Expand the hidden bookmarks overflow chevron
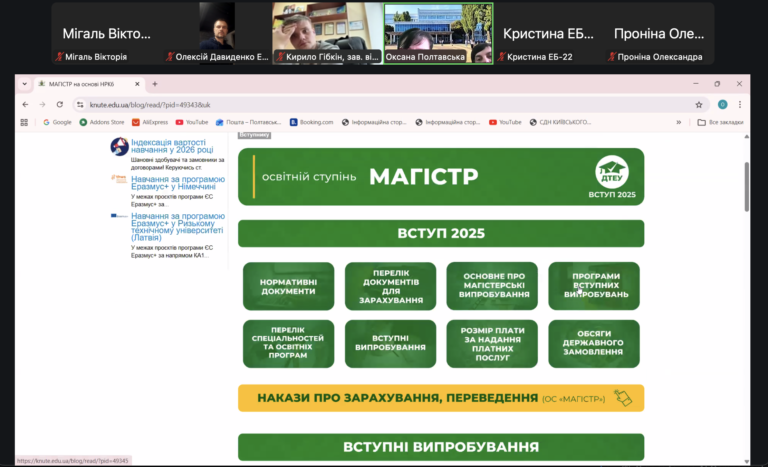Viewport: 768px width, 467px height. click(x=678, y=122)
